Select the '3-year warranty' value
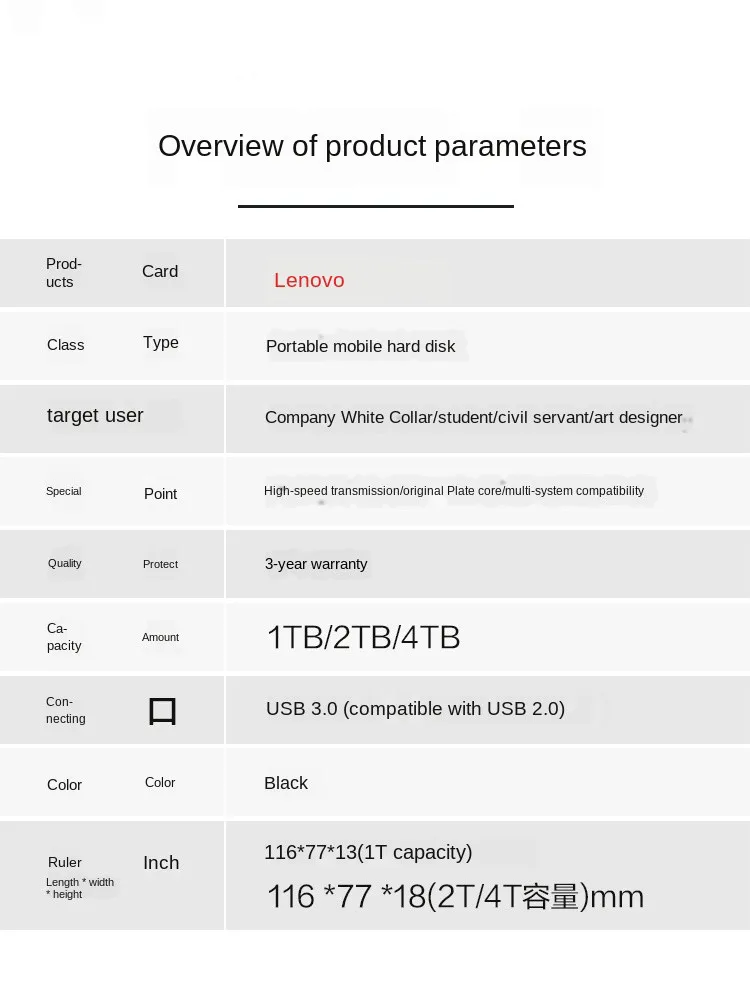750x1000 pixels. click(x=316, y=564)
